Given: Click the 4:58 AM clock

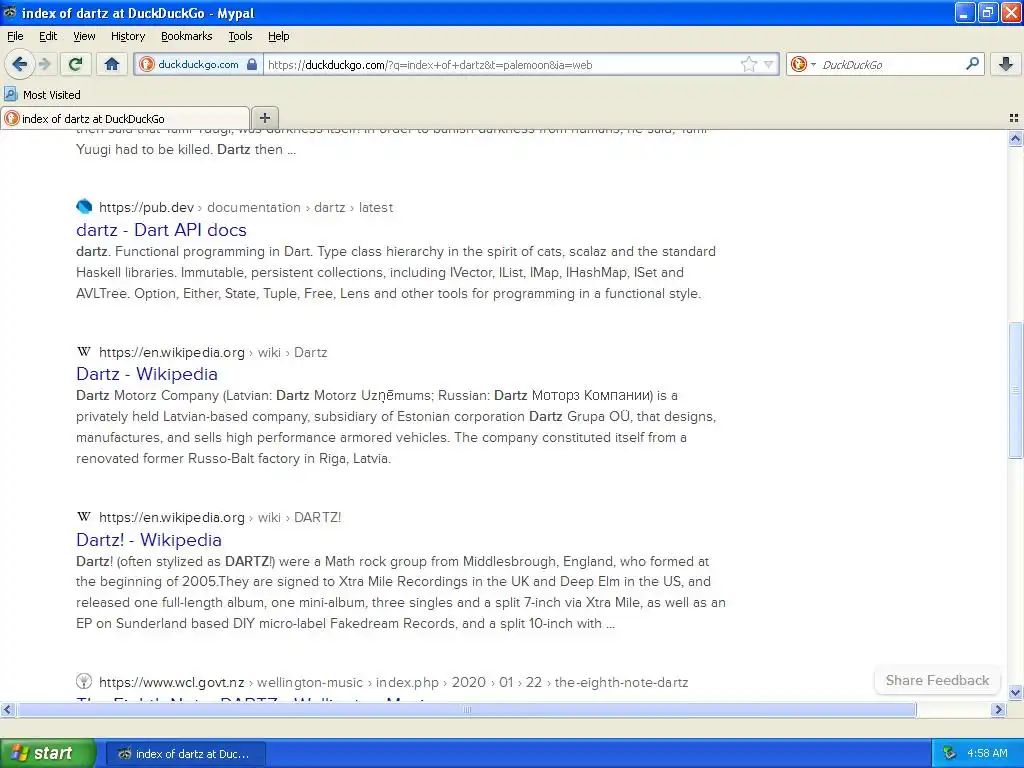Looking at the screenshot, I should tap(987, 753).
